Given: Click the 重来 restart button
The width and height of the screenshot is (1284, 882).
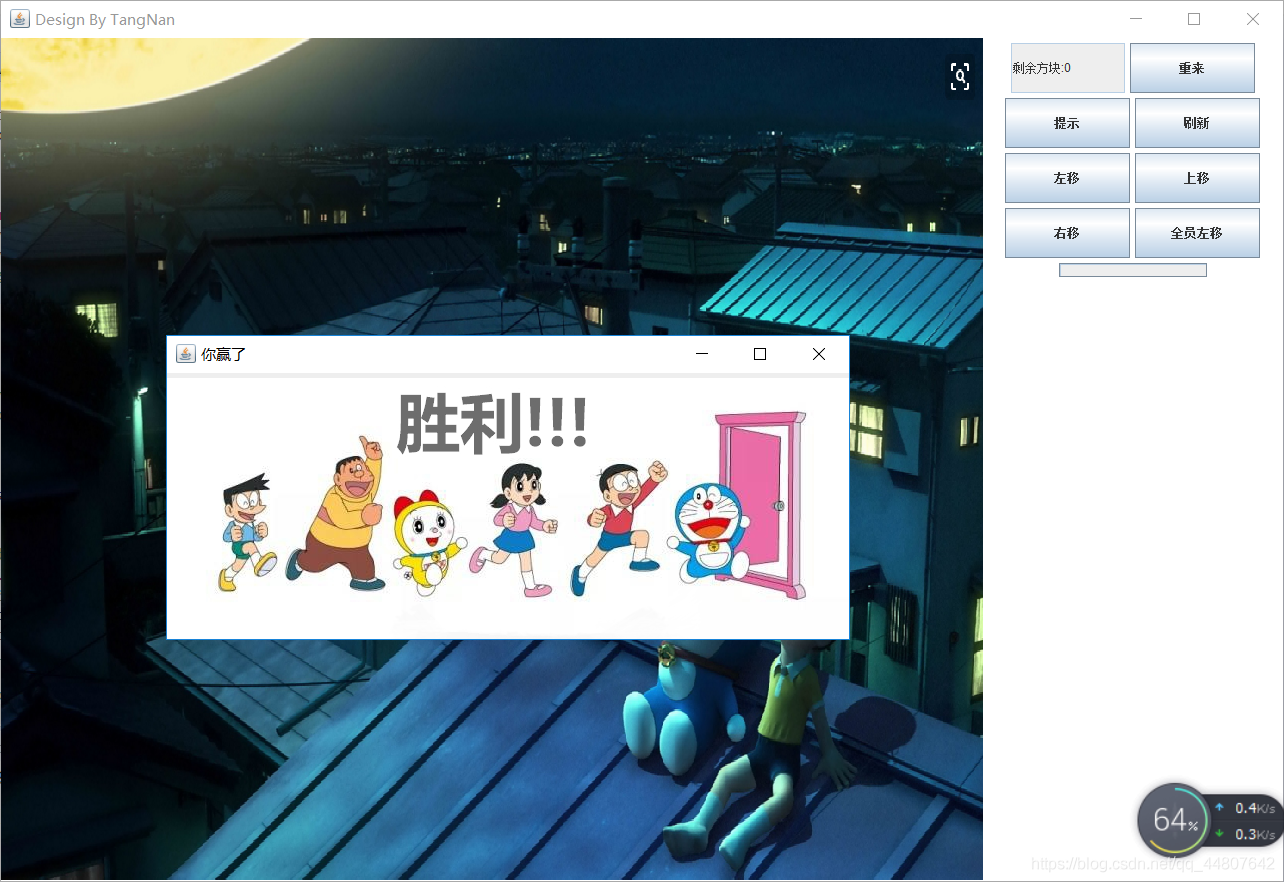Looking at the screenshot, I should (x=1192, y=68).
